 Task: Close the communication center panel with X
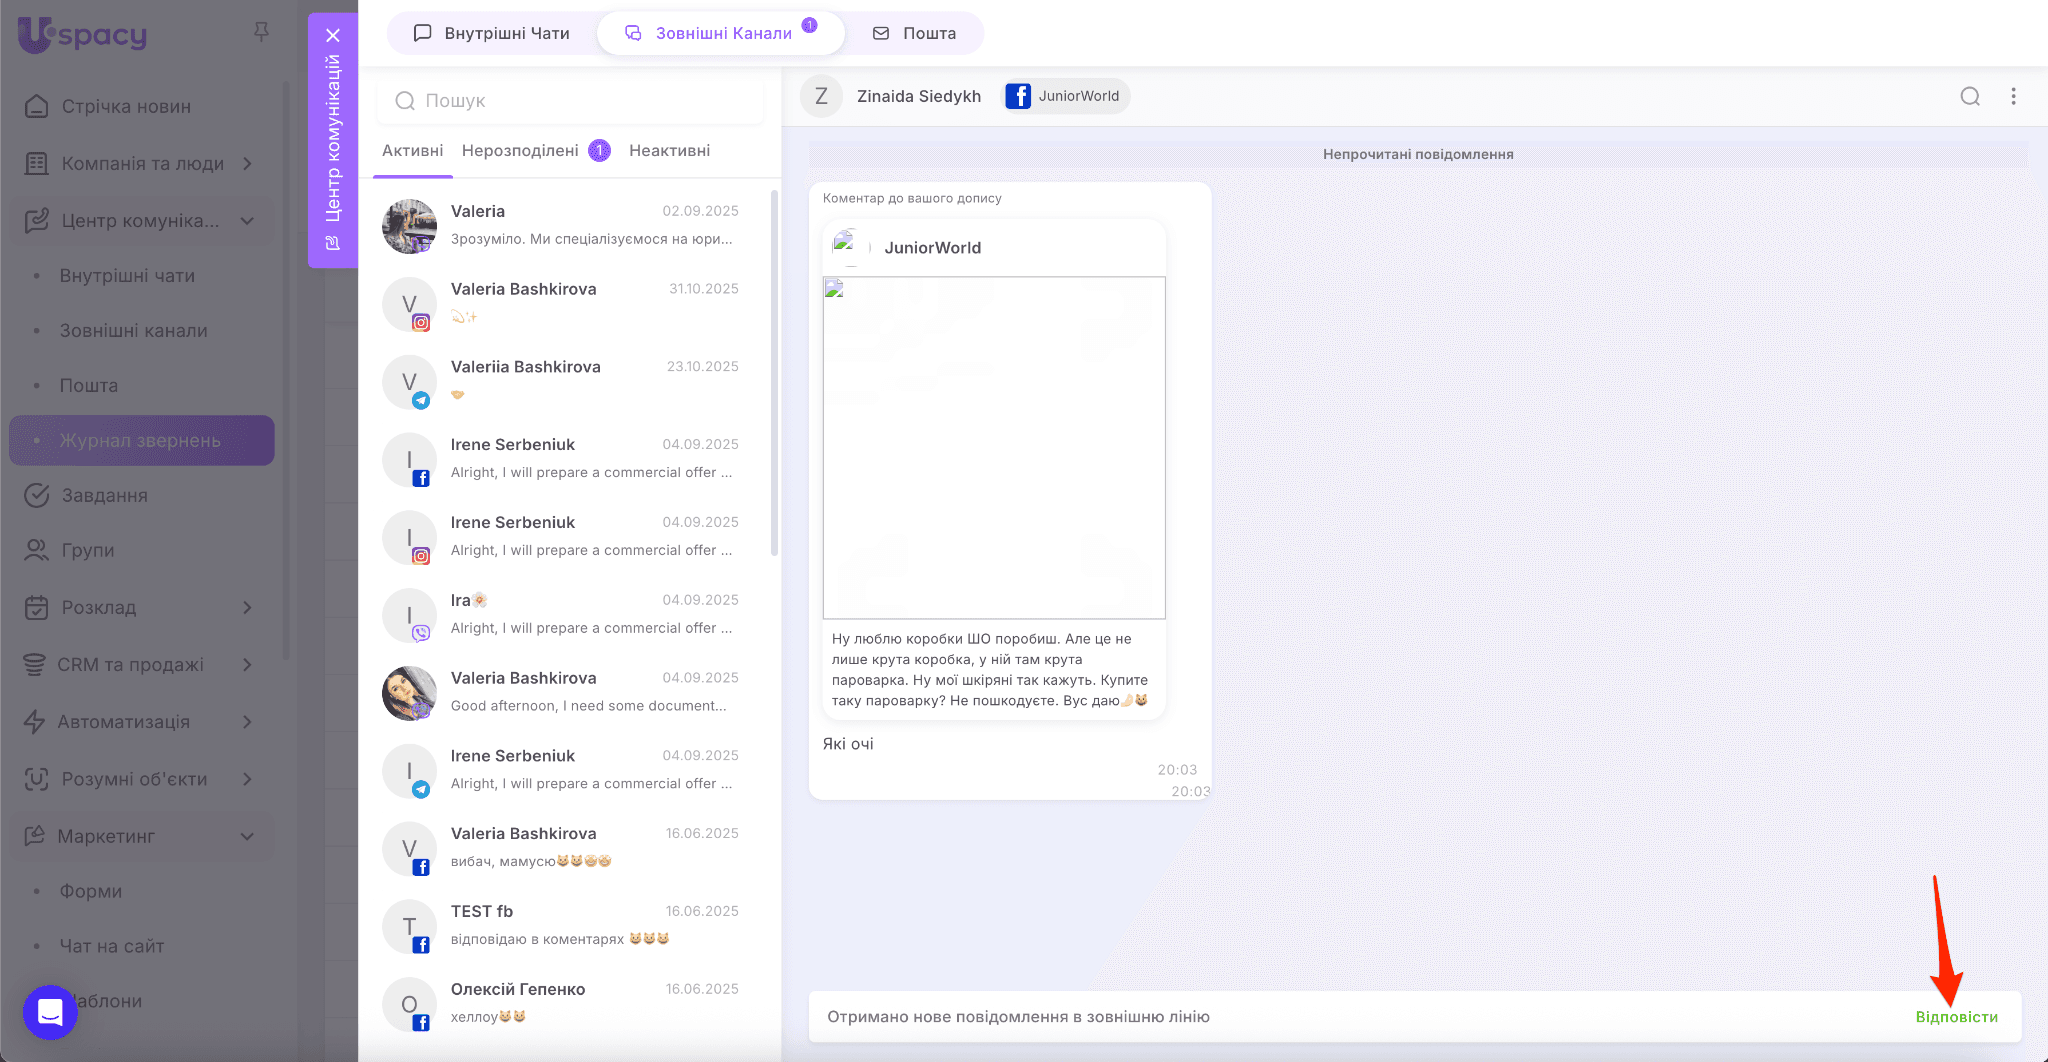click(x=333, y=35)
